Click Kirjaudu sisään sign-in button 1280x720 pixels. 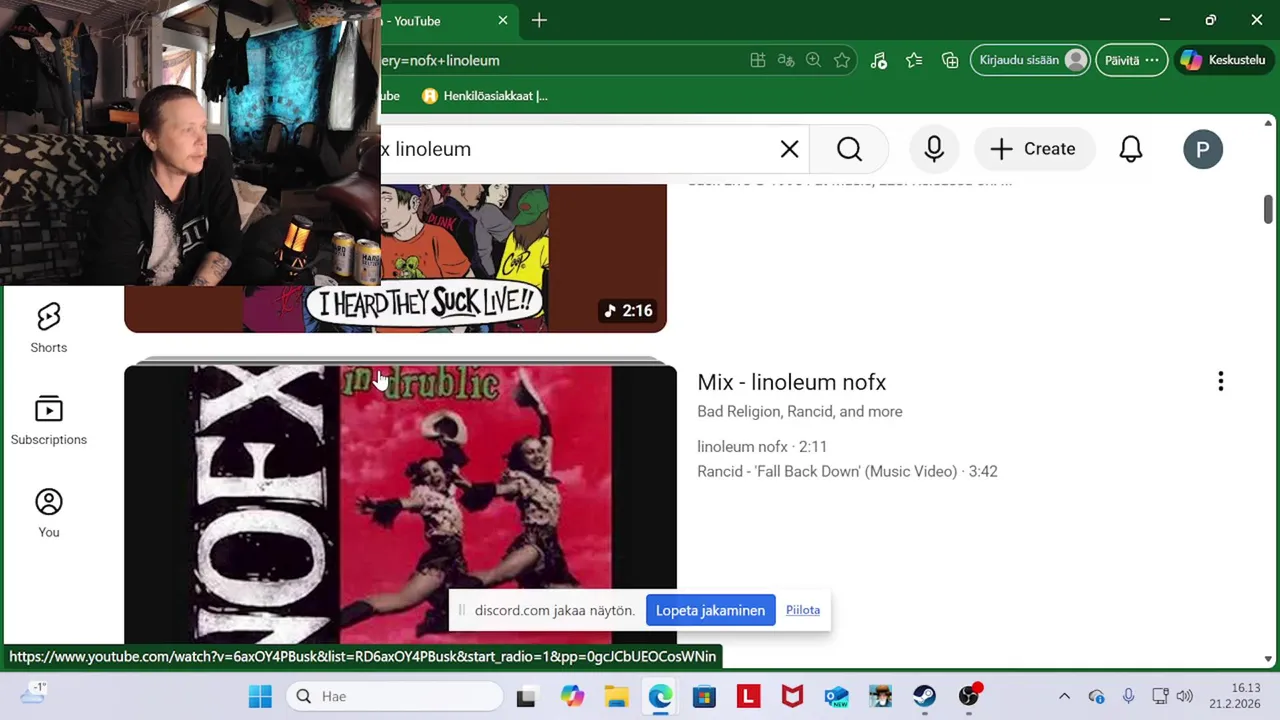tap(1030, 60)
